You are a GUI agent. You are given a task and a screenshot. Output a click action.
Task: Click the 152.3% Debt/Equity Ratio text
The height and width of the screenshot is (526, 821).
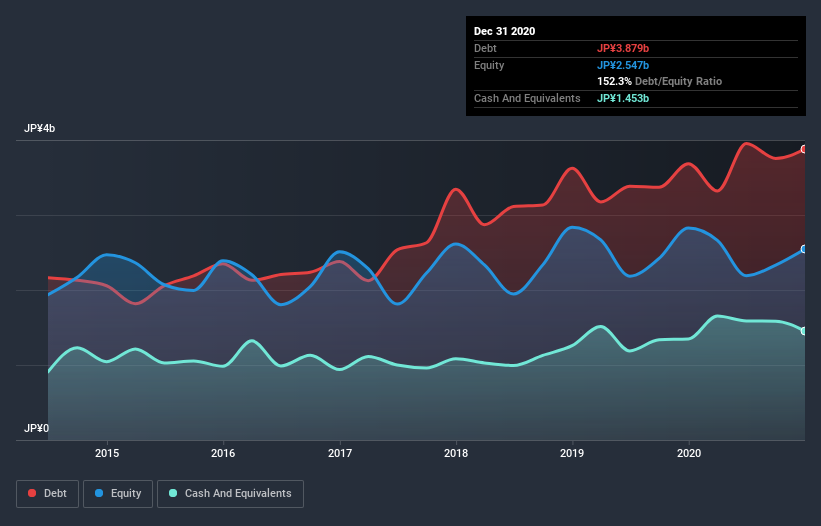[x=659, y=81]
